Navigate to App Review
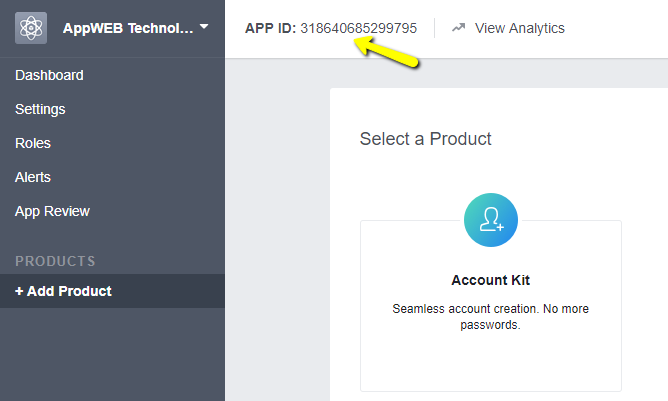This screenshot has width=668, height=401. [x=52, y=211]
